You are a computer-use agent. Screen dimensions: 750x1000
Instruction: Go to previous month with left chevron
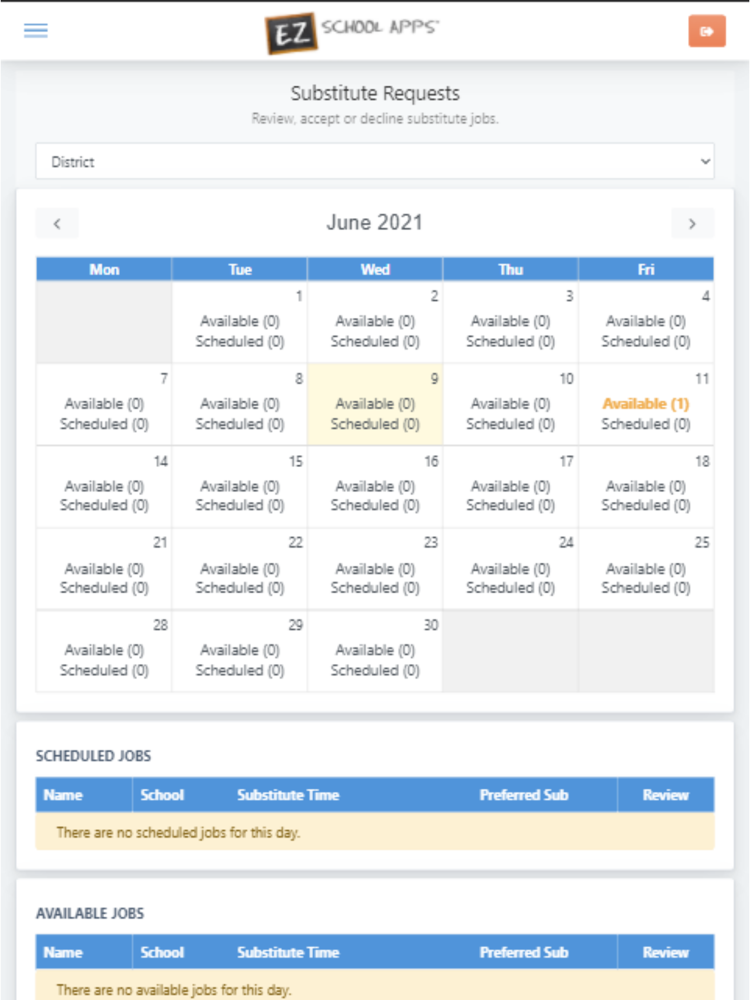coord(57,223)
